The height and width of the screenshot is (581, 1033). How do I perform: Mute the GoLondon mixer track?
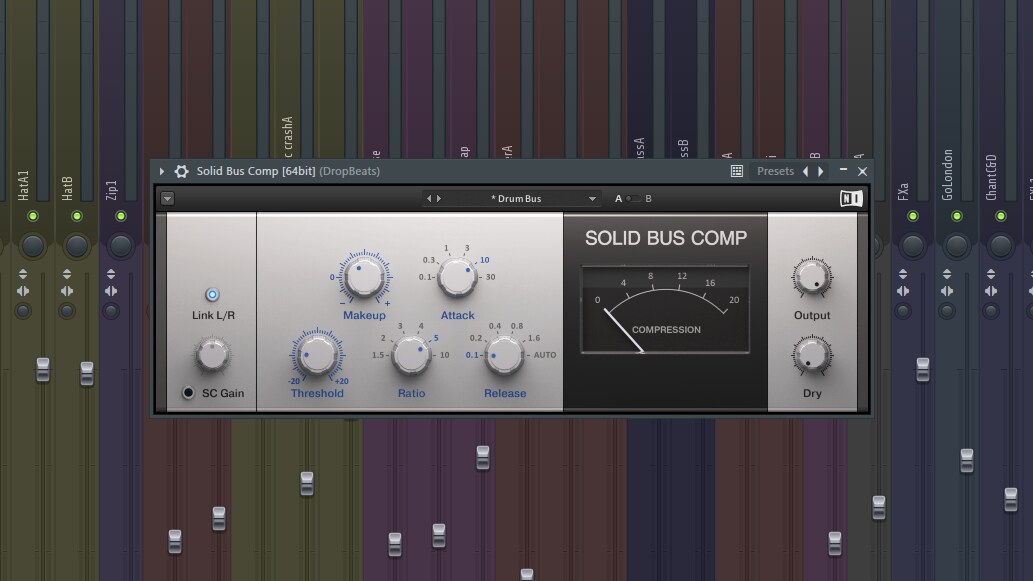coord(957,216)
